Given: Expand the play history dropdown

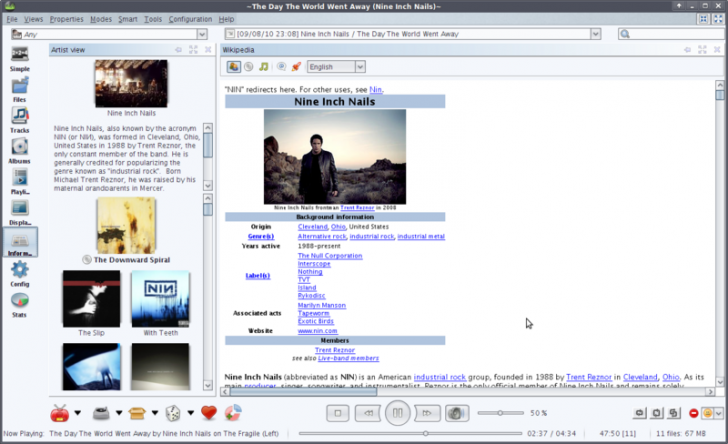Looking at the screenshot, I should coord(595,34).
